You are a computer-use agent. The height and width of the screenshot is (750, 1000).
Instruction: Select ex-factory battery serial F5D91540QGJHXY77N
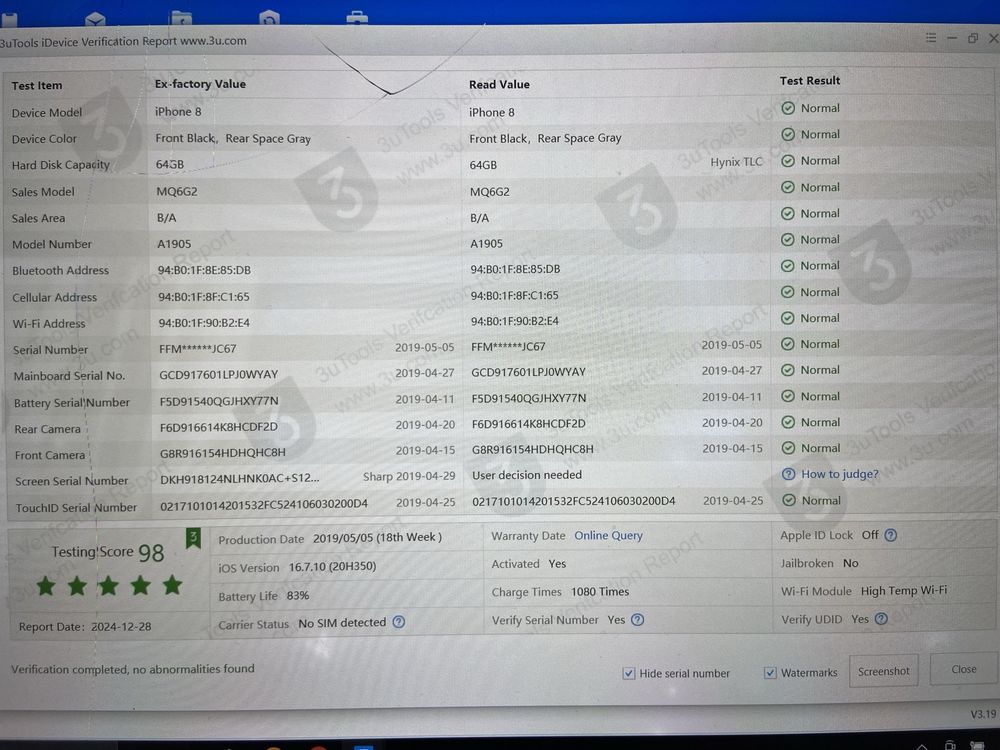coord(219,401)
